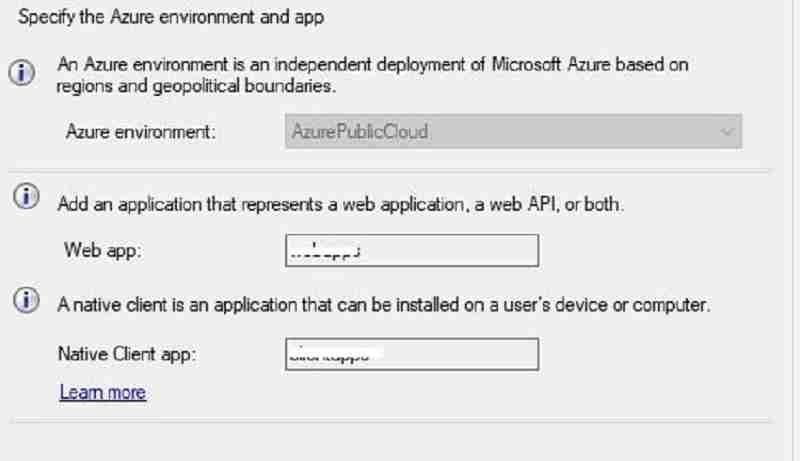
Task: Click the 'Native Client app:' label
Action: [x=127, y=354]
